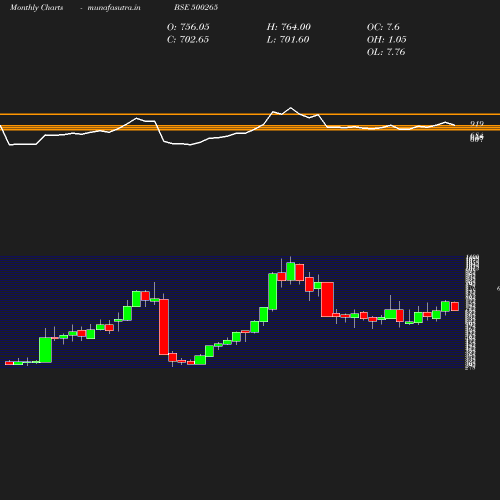
Task: Select the 'OC: 7.6' value
Action: click(383, 27)
